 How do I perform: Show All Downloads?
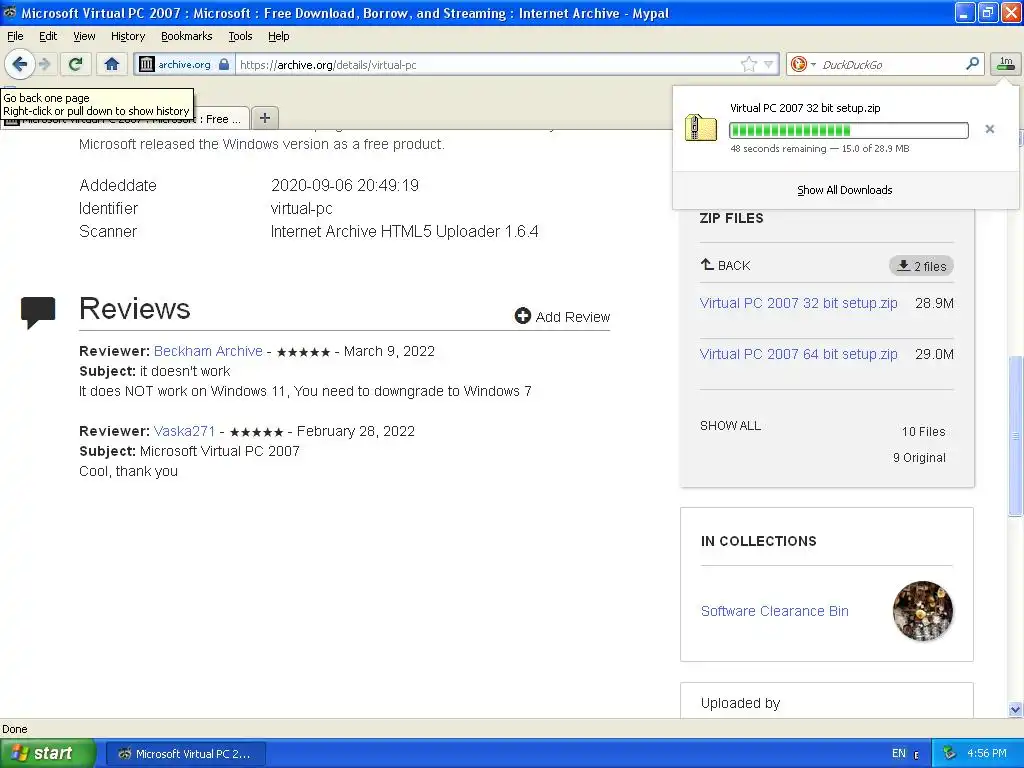click(844, 190)
